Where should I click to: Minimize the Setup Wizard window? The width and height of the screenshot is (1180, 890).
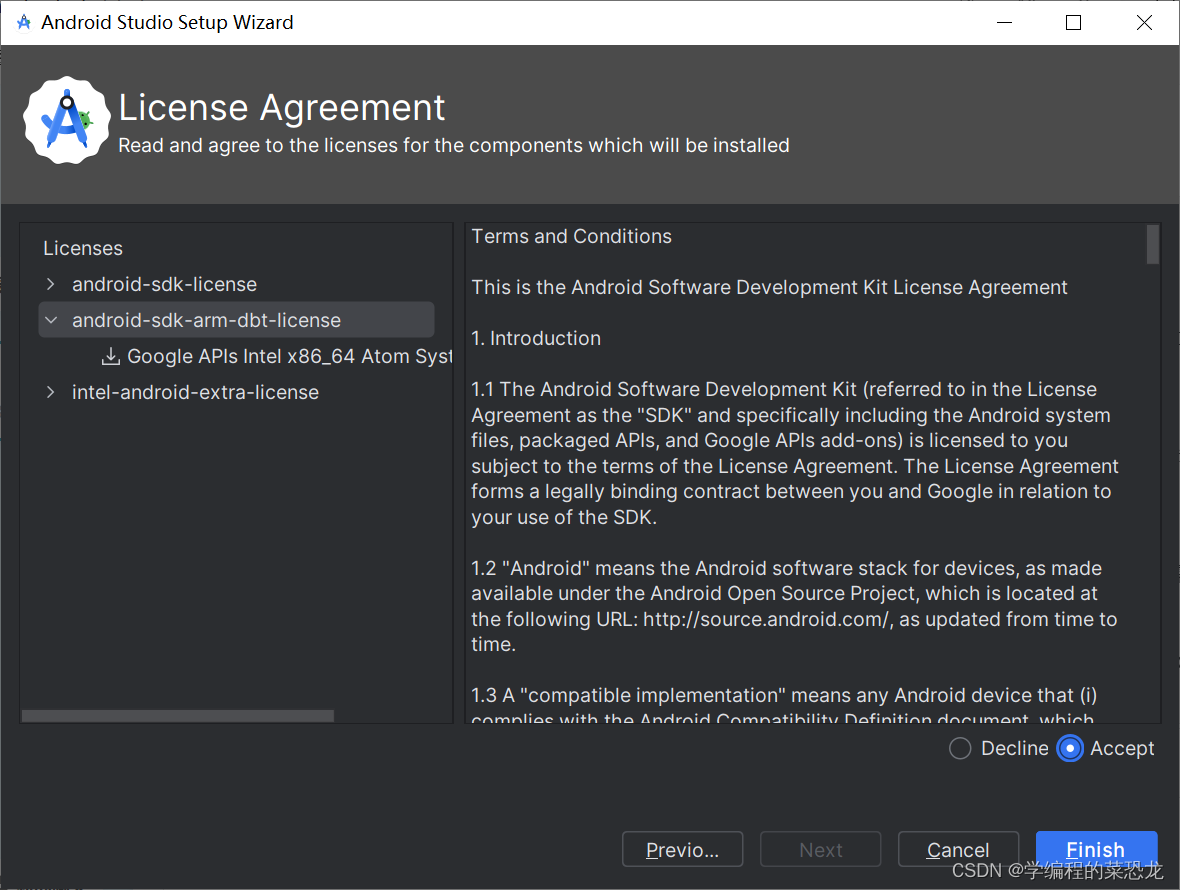(1004, 23)
